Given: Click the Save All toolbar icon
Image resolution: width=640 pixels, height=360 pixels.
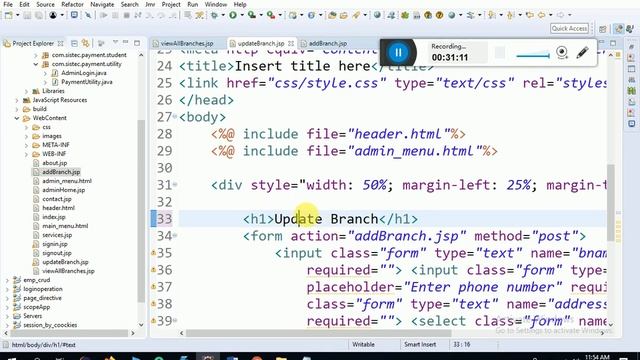Looking at the screenshot, I should [39, 15].
